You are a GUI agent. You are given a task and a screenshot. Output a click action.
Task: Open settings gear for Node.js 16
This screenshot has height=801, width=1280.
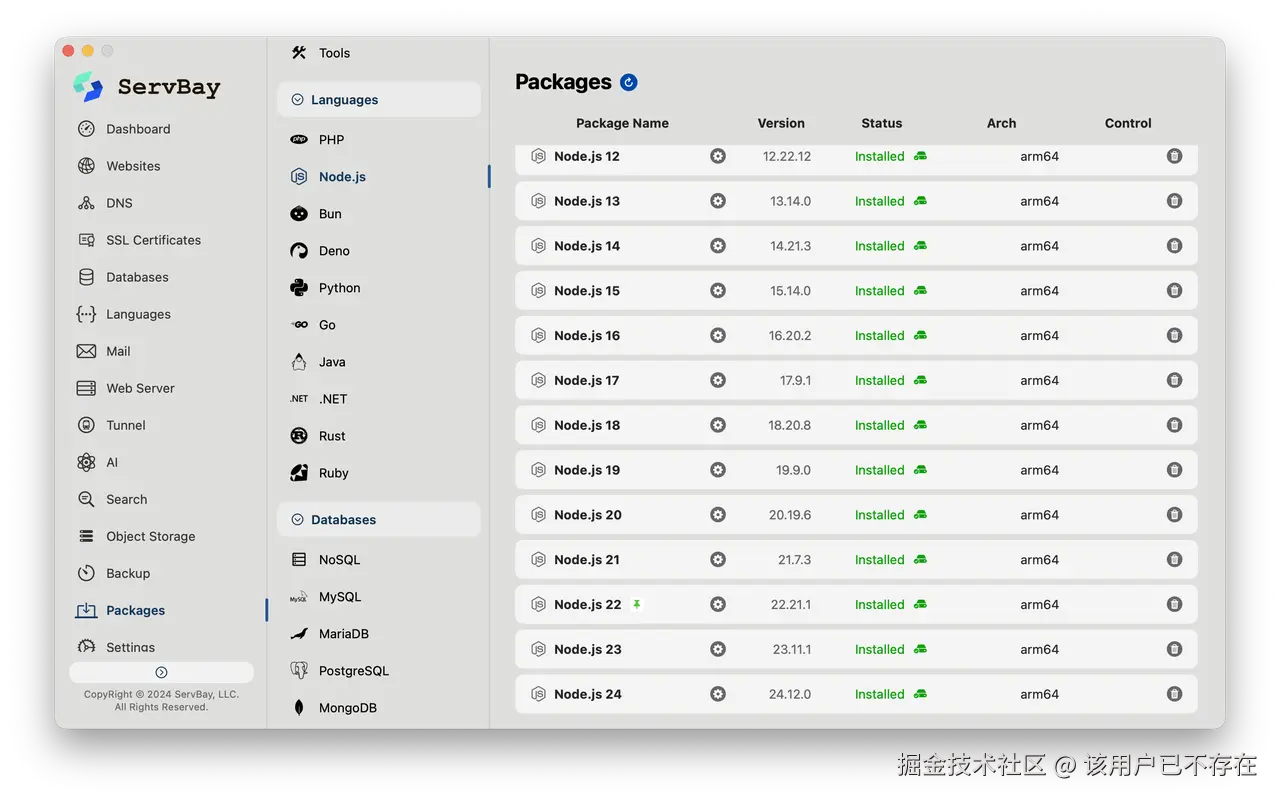[x=718, y=336]
